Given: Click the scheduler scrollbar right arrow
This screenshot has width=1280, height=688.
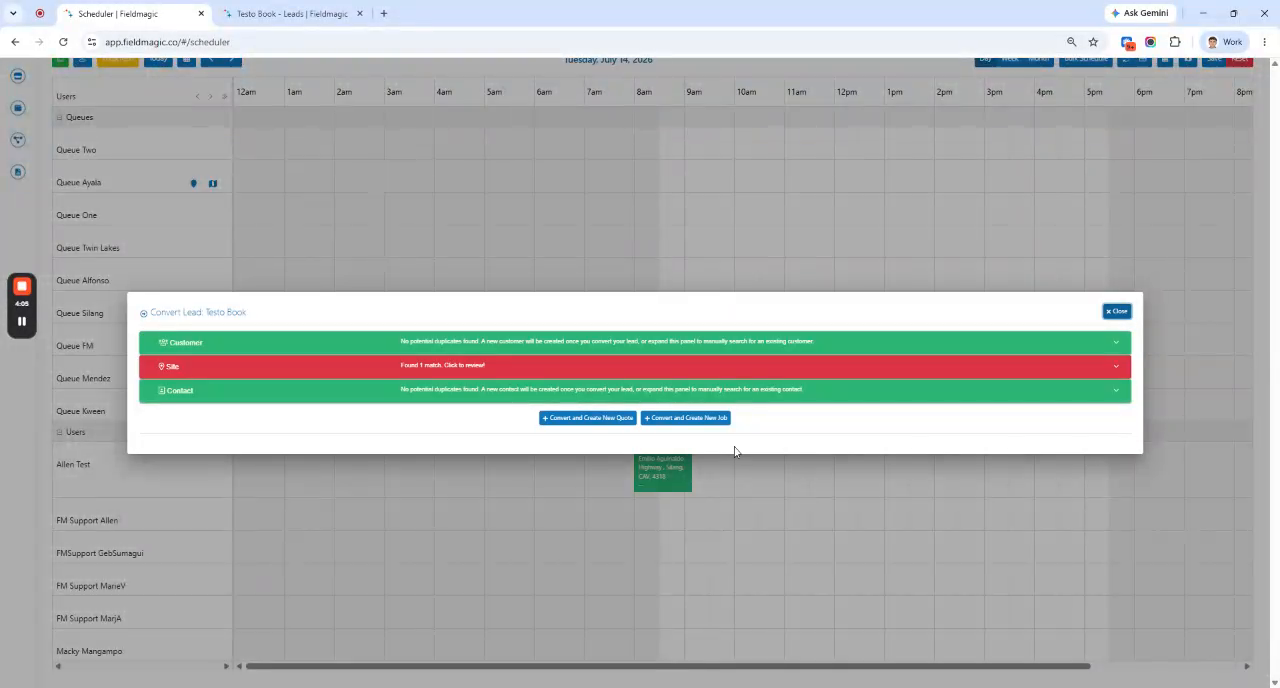Looking at the screenshot, I should 1246,666.
